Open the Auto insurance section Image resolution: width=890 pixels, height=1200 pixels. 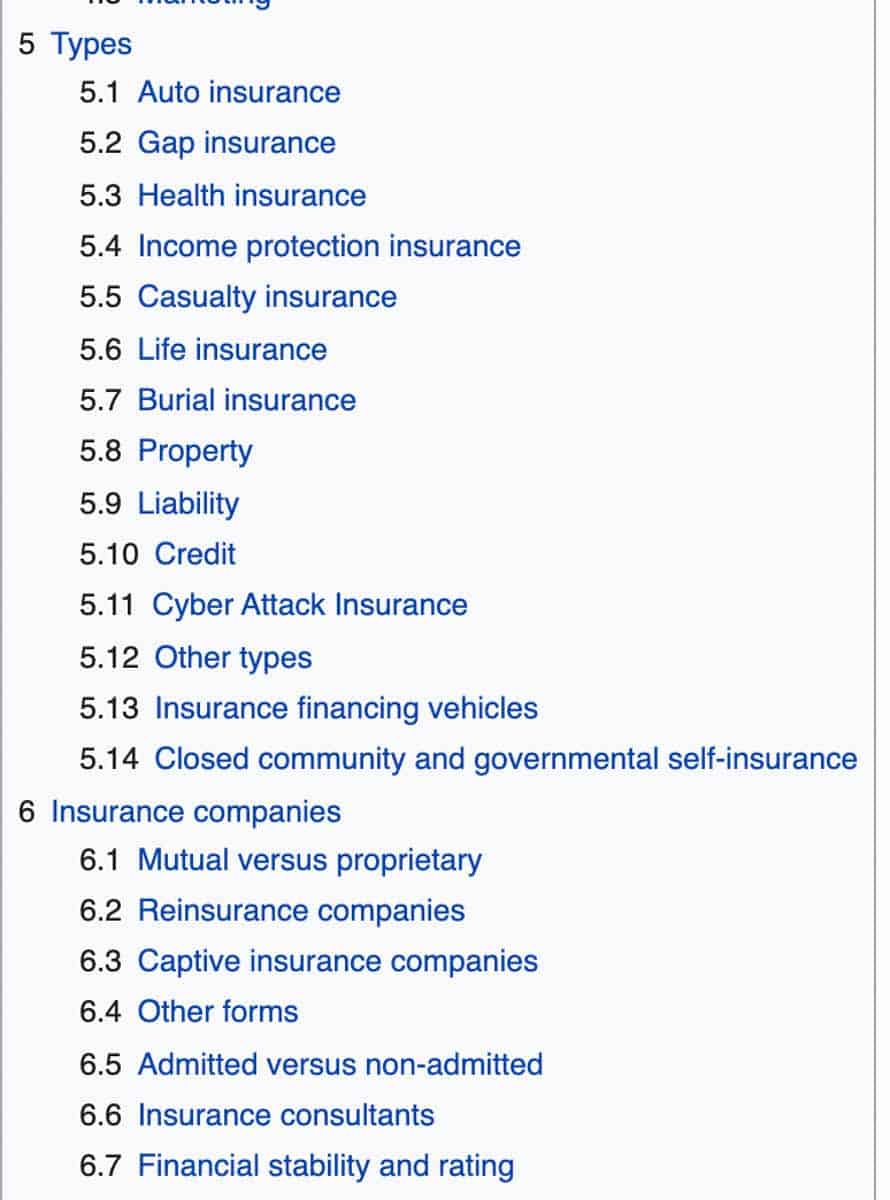(x=239, y=92)
